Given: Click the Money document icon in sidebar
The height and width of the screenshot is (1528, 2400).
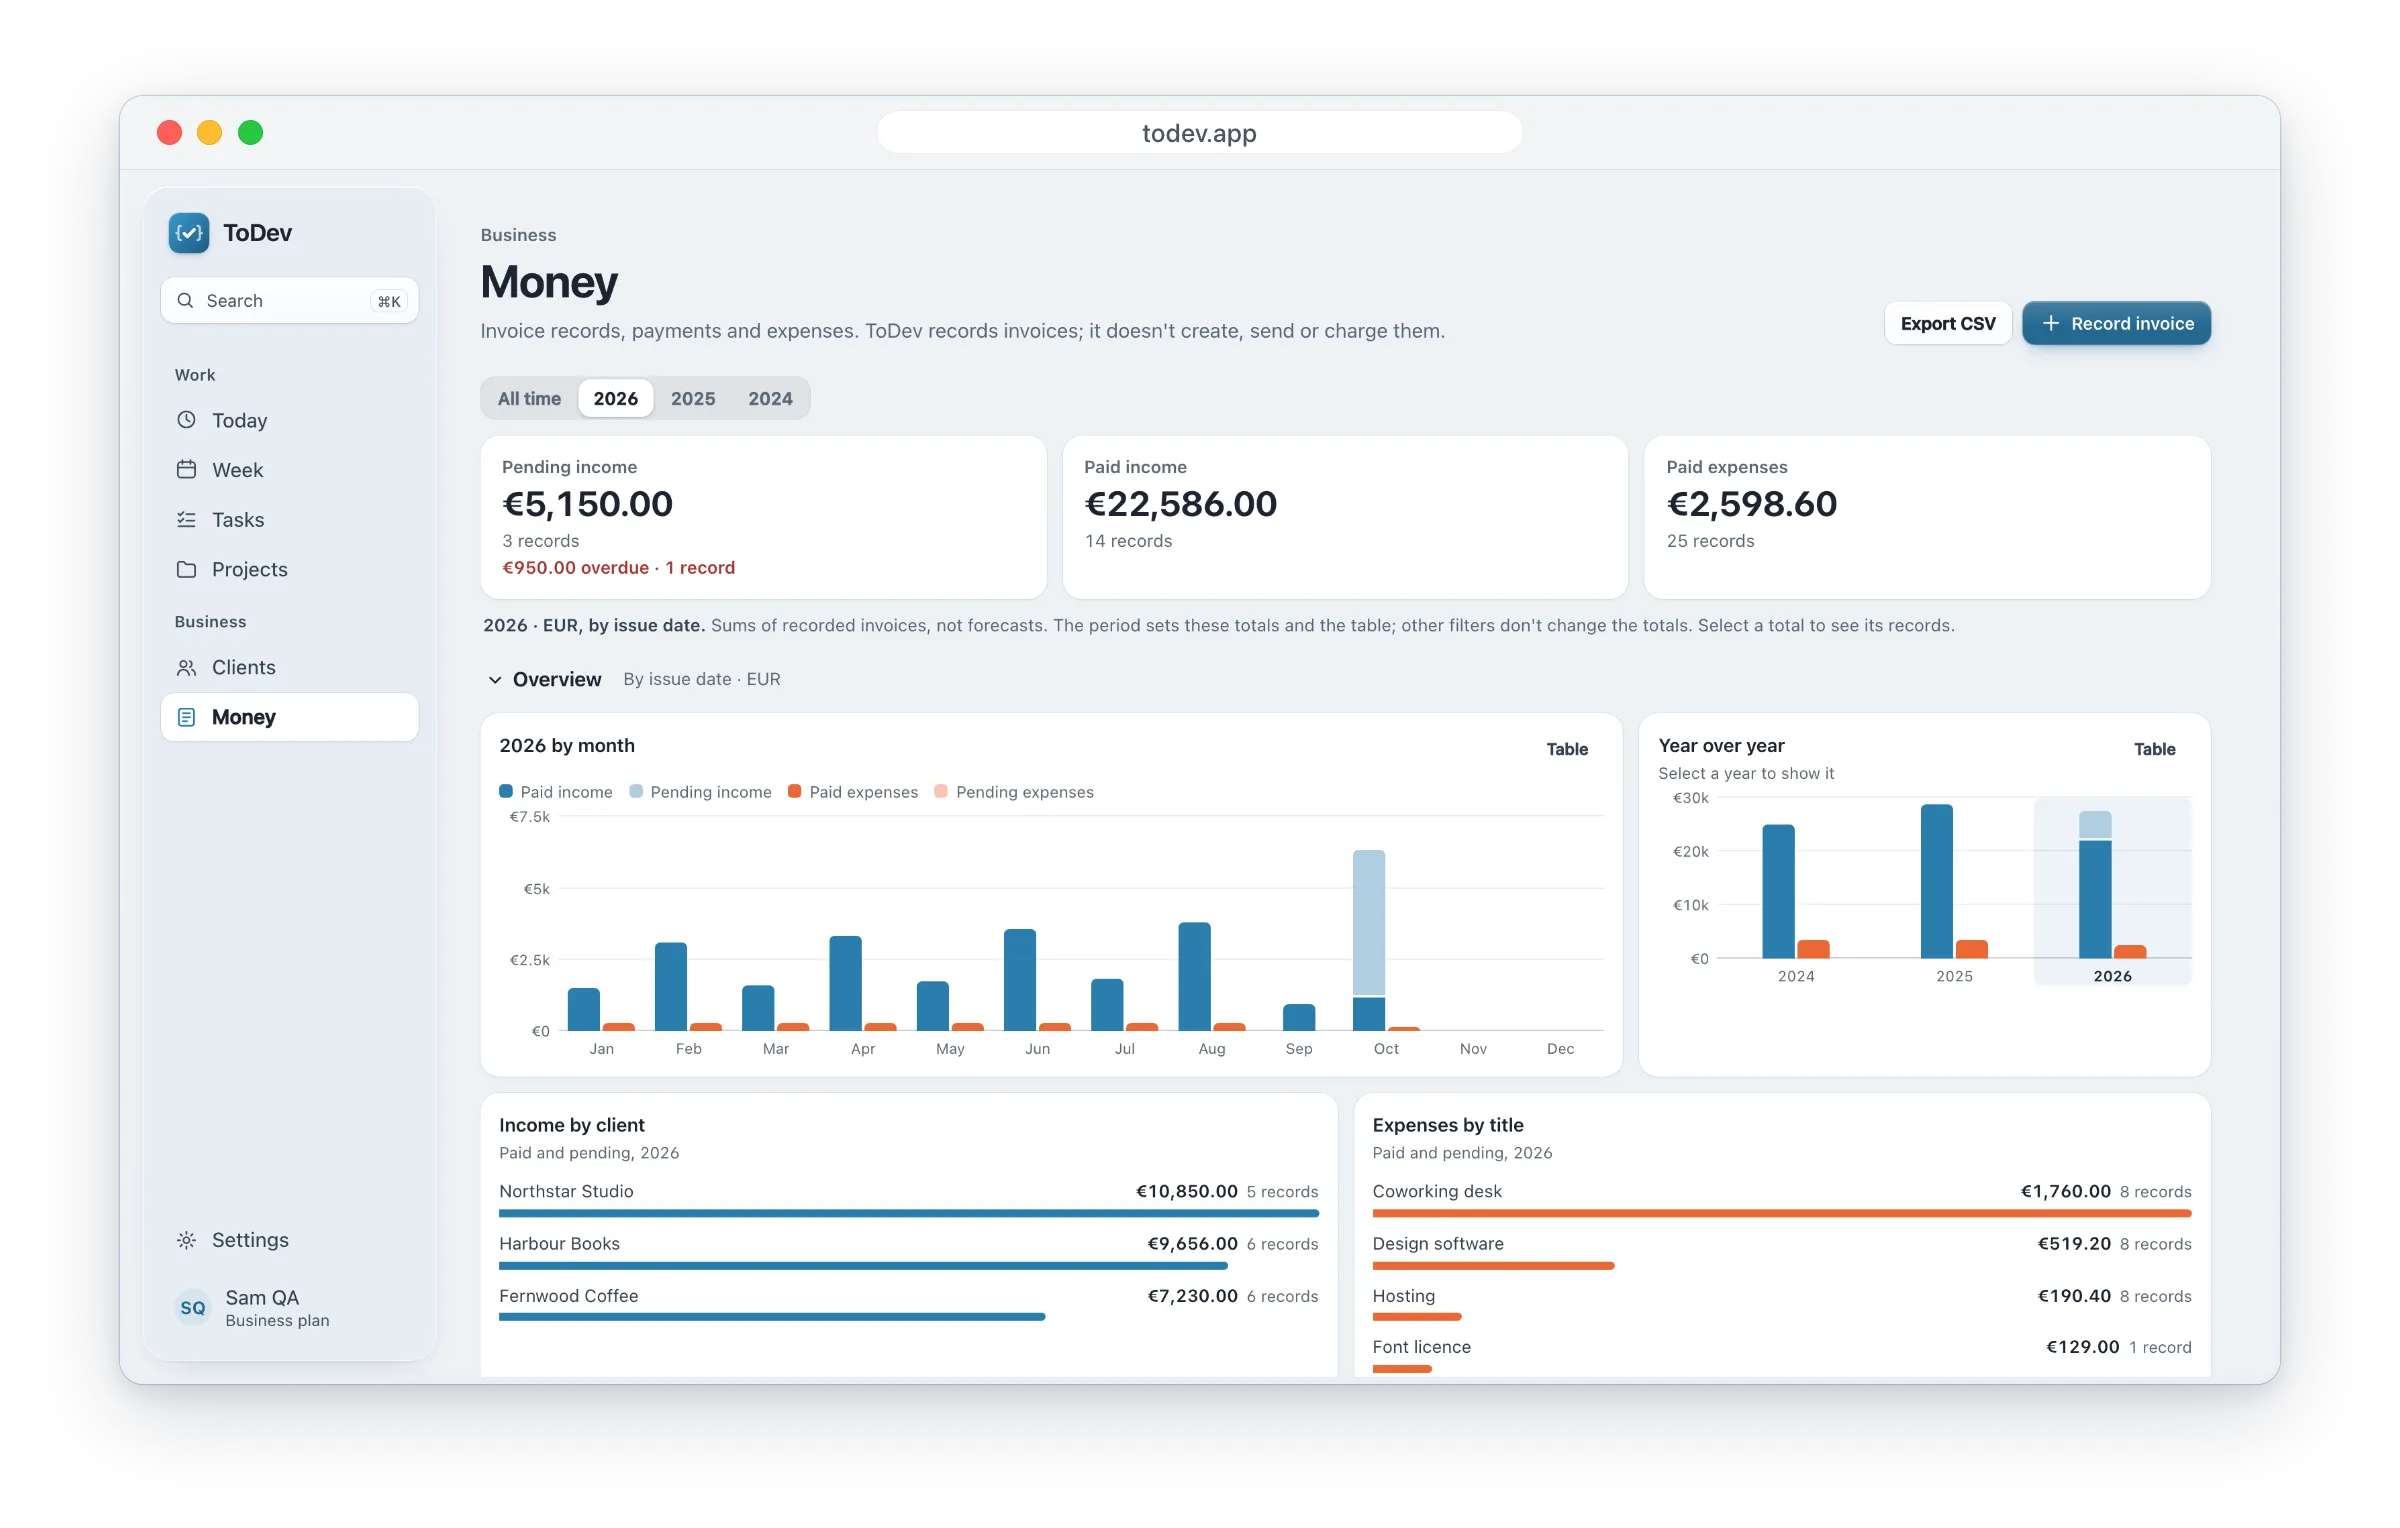Looking at the screenshot, I should point(186,717).
